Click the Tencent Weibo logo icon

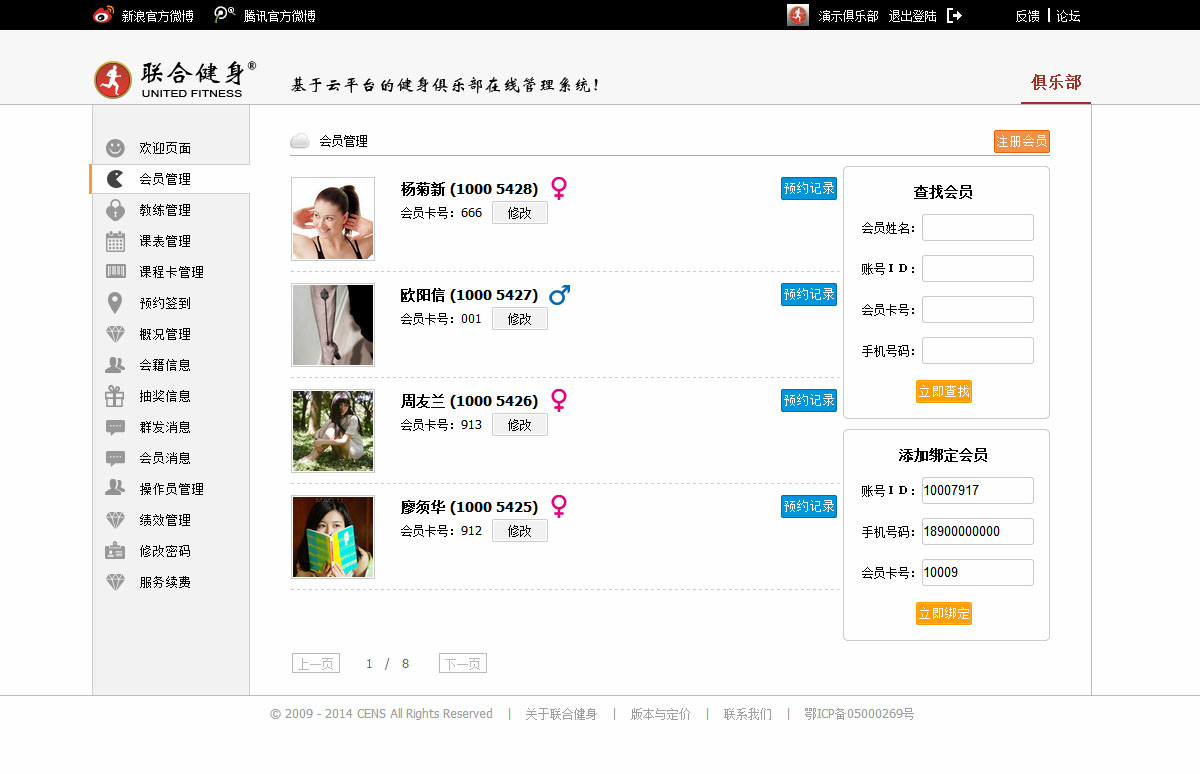click(225, 15)
